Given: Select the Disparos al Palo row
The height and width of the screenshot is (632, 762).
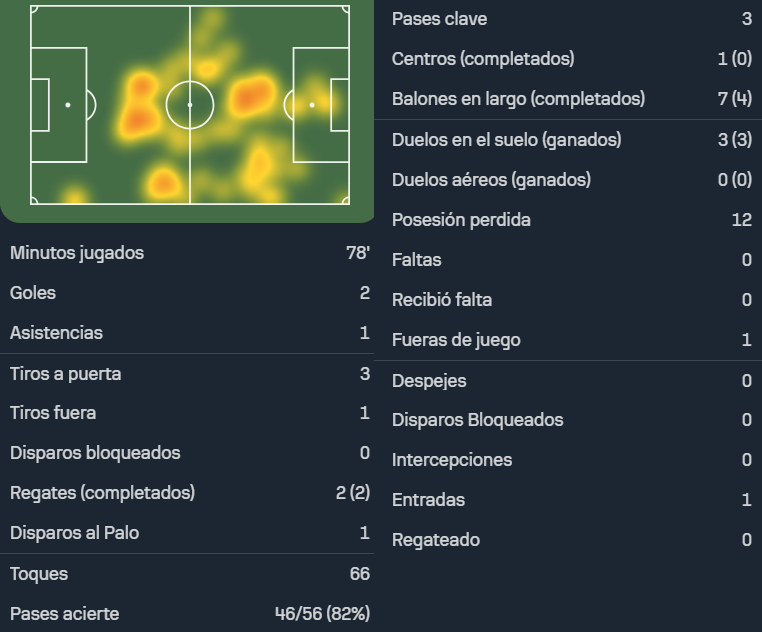Looking at the screenshot, I should tap(187, 533).
